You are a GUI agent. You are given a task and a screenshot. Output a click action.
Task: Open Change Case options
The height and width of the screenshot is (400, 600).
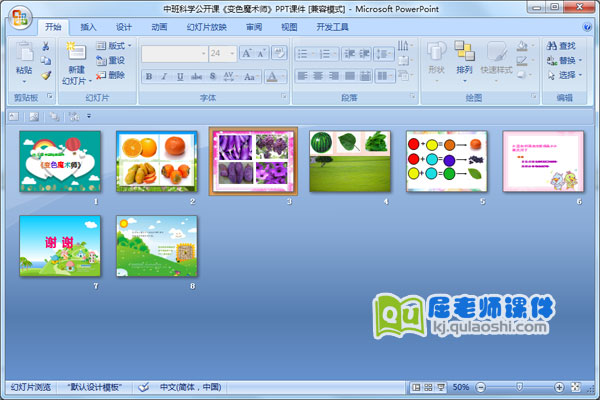coord(251,77)
